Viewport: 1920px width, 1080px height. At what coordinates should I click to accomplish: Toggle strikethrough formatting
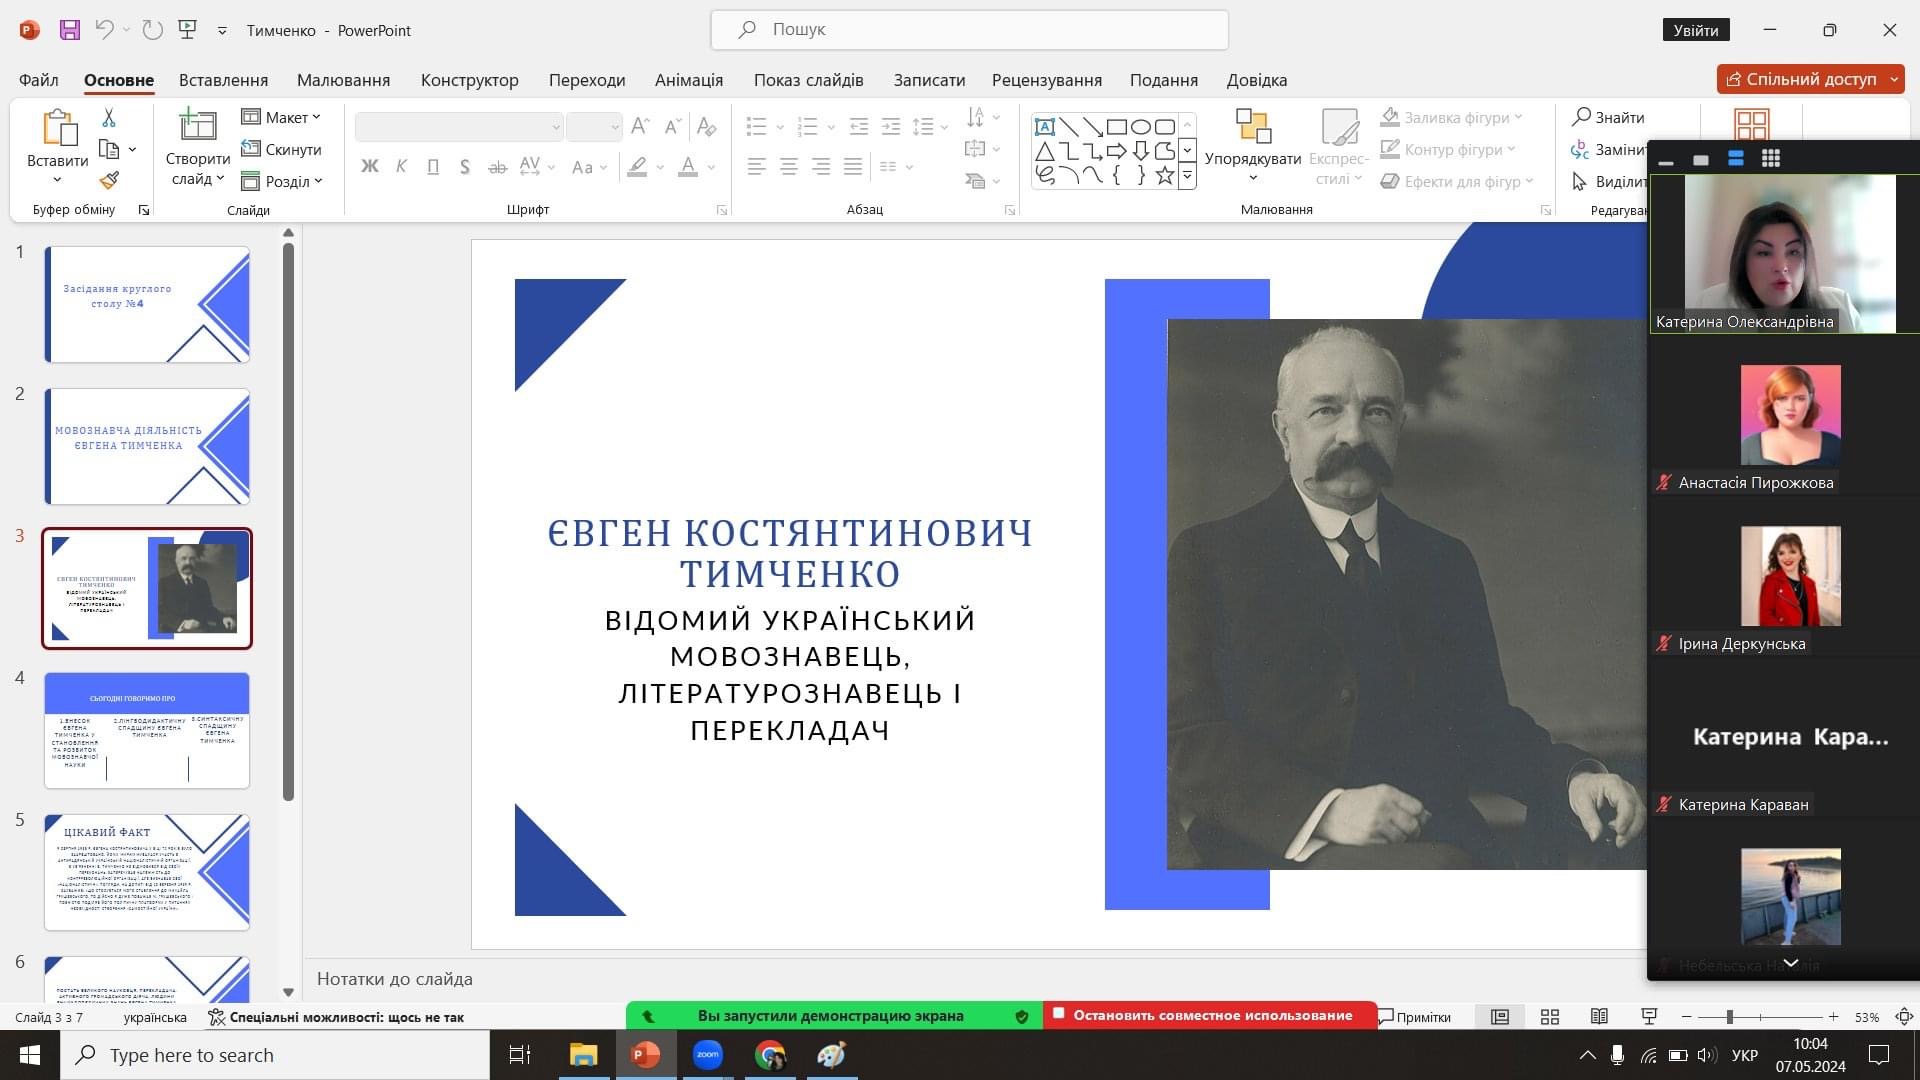(497, 167)
